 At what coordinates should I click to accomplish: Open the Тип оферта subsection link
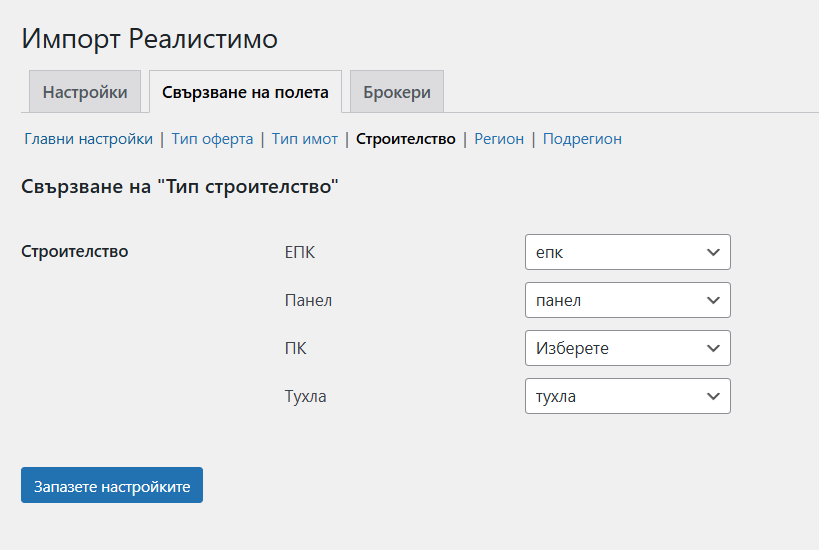click(x=212, y=139)
